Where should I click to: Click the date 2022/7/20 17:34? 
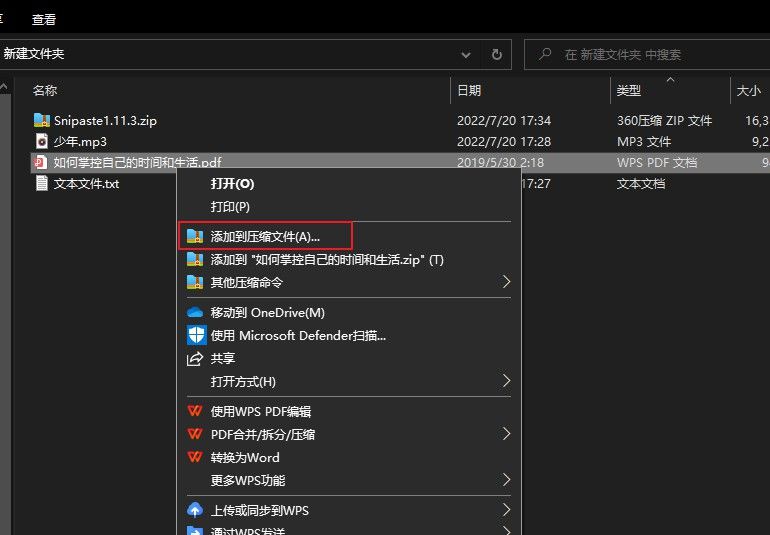[504, 120]
